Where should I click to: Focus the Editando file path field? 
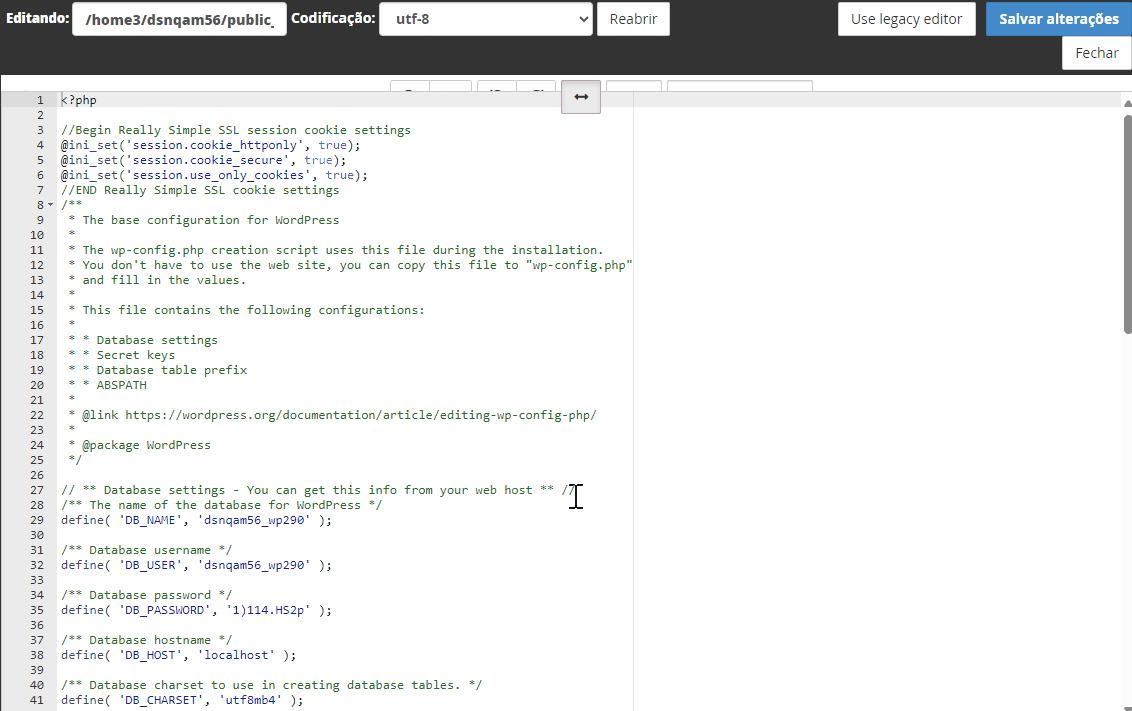tap(179, 19)
